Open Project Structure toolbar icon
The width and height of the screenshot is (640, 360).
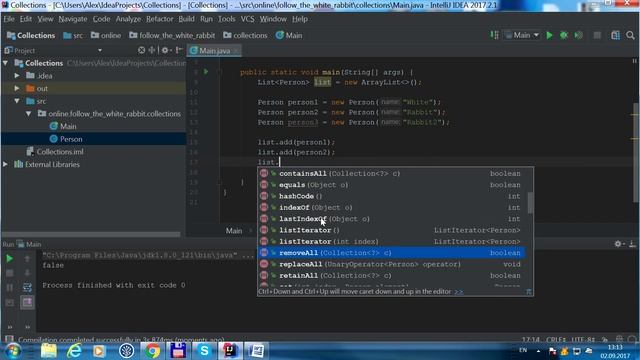616,36
